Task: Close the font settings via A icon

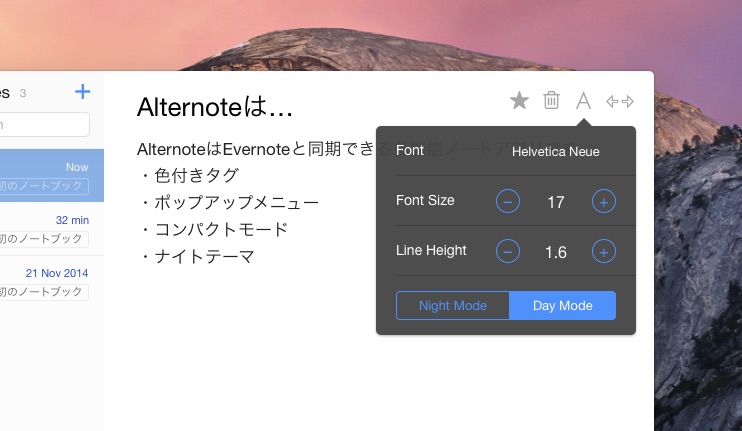Action: point(583,101)
